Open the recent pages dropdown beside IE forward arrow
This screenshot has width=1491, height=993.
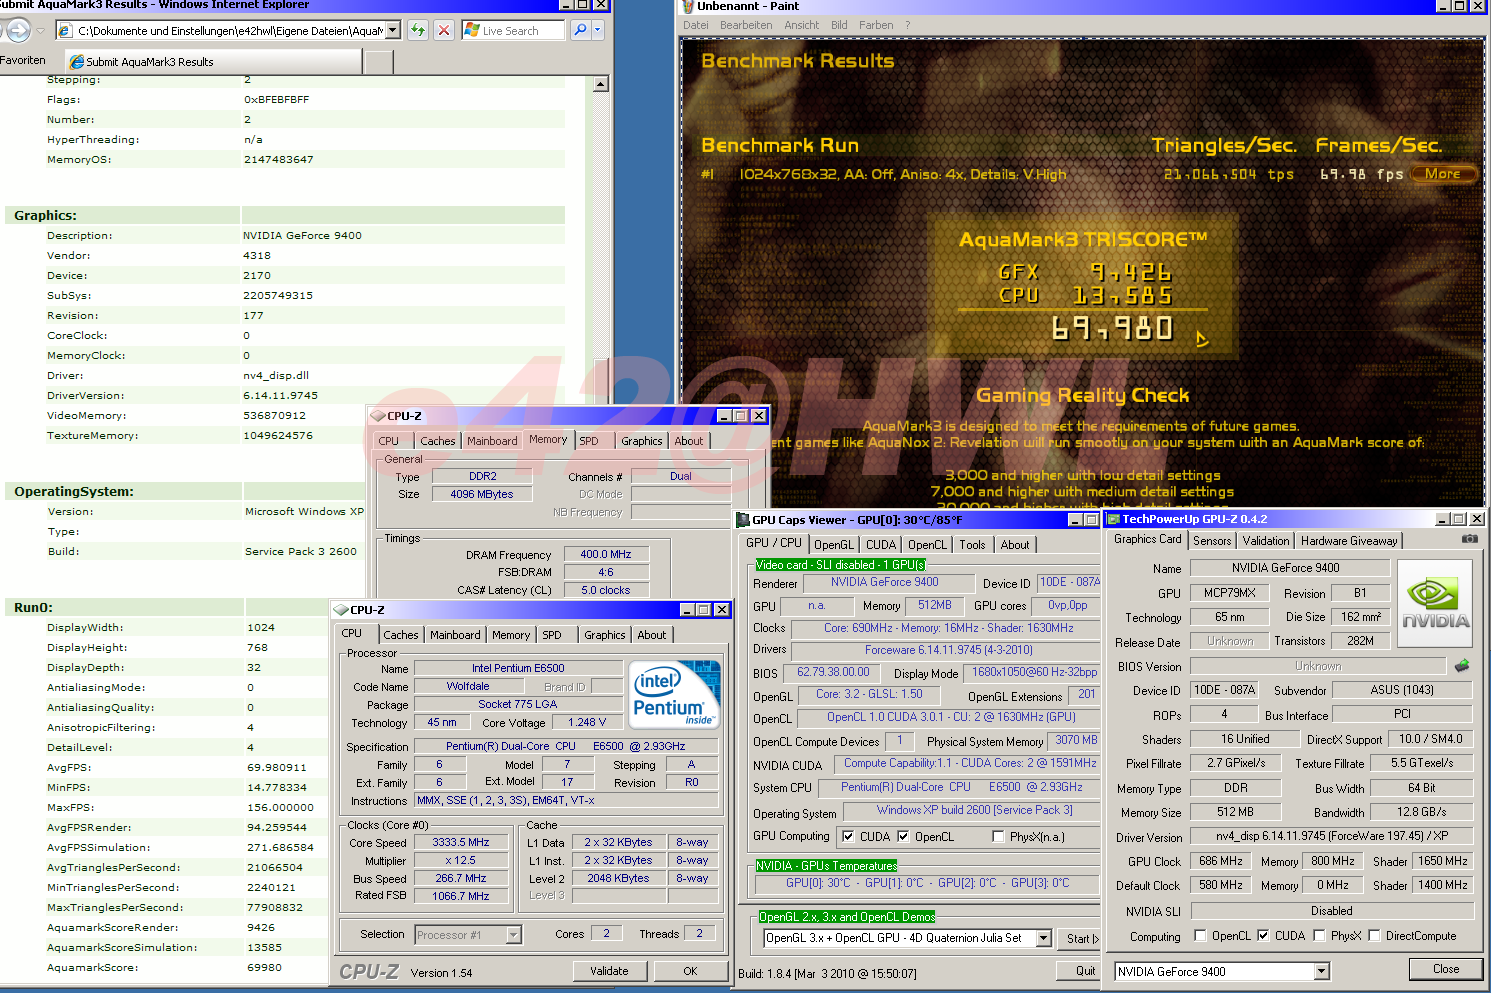pyautogui.click(x=40, y=30)
